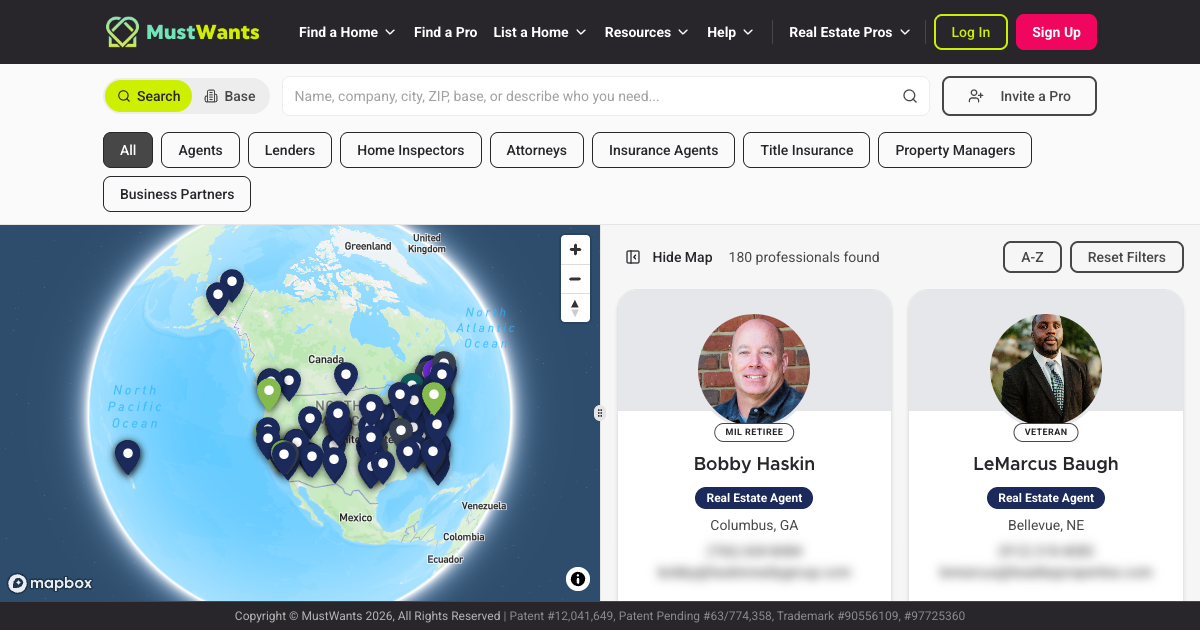The height and width of the screenshot is (630, 1200).
Task: Click the MustWants heart logo
Action: coord(122,32)
